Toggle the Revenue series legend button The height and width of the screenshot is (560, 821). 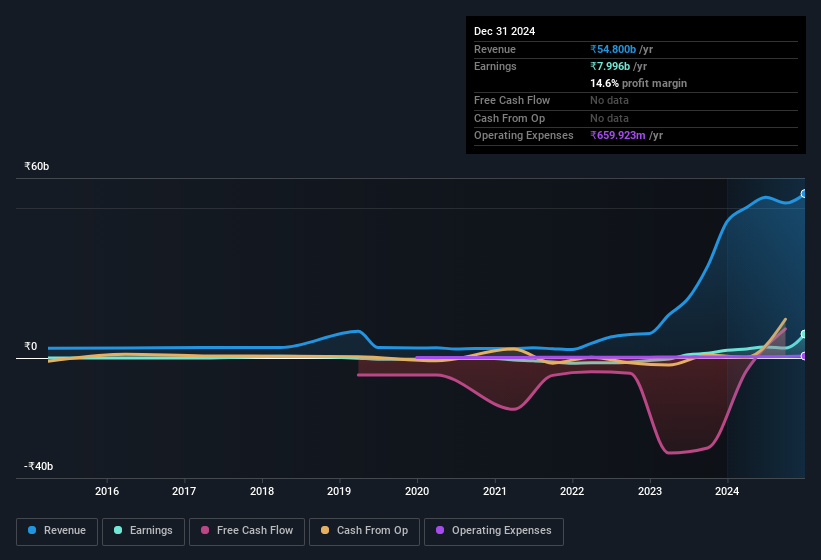click(57, 531)
